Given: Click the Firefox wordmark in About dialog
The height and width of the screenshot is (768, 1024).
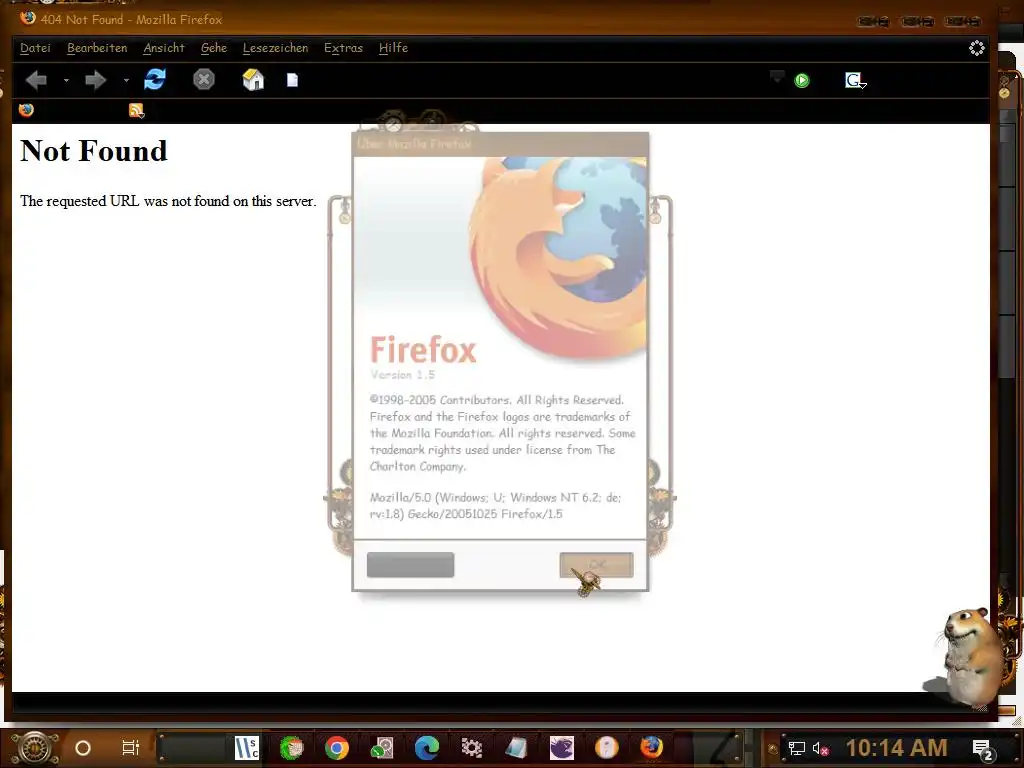Looking at the screenshot, I should click(423, 350).
